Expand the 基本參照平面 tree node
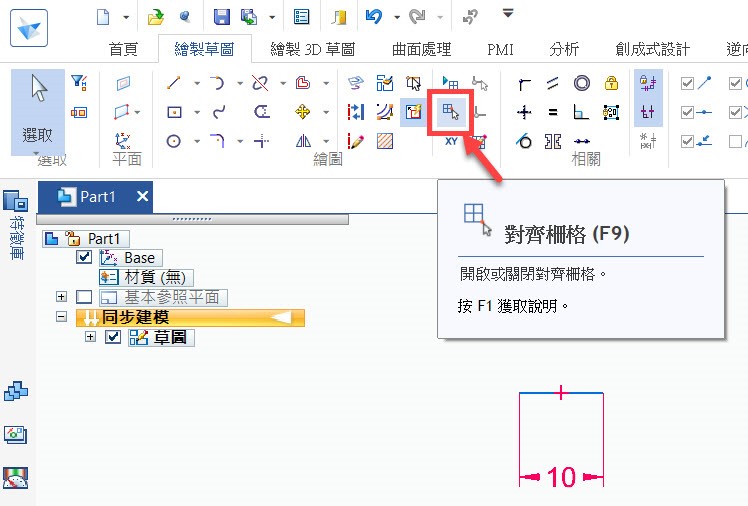This screenshot has height=506, width=748. [62, 297]
